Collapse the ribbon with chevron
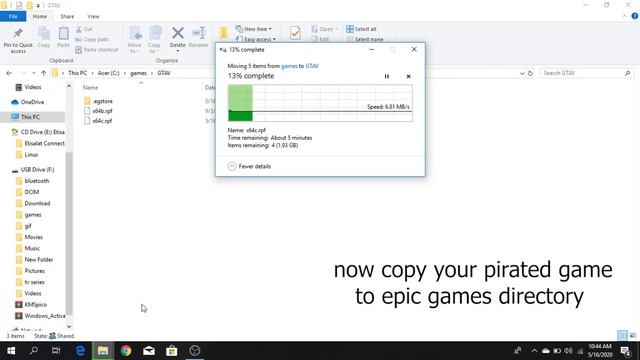 pos(624,16)
